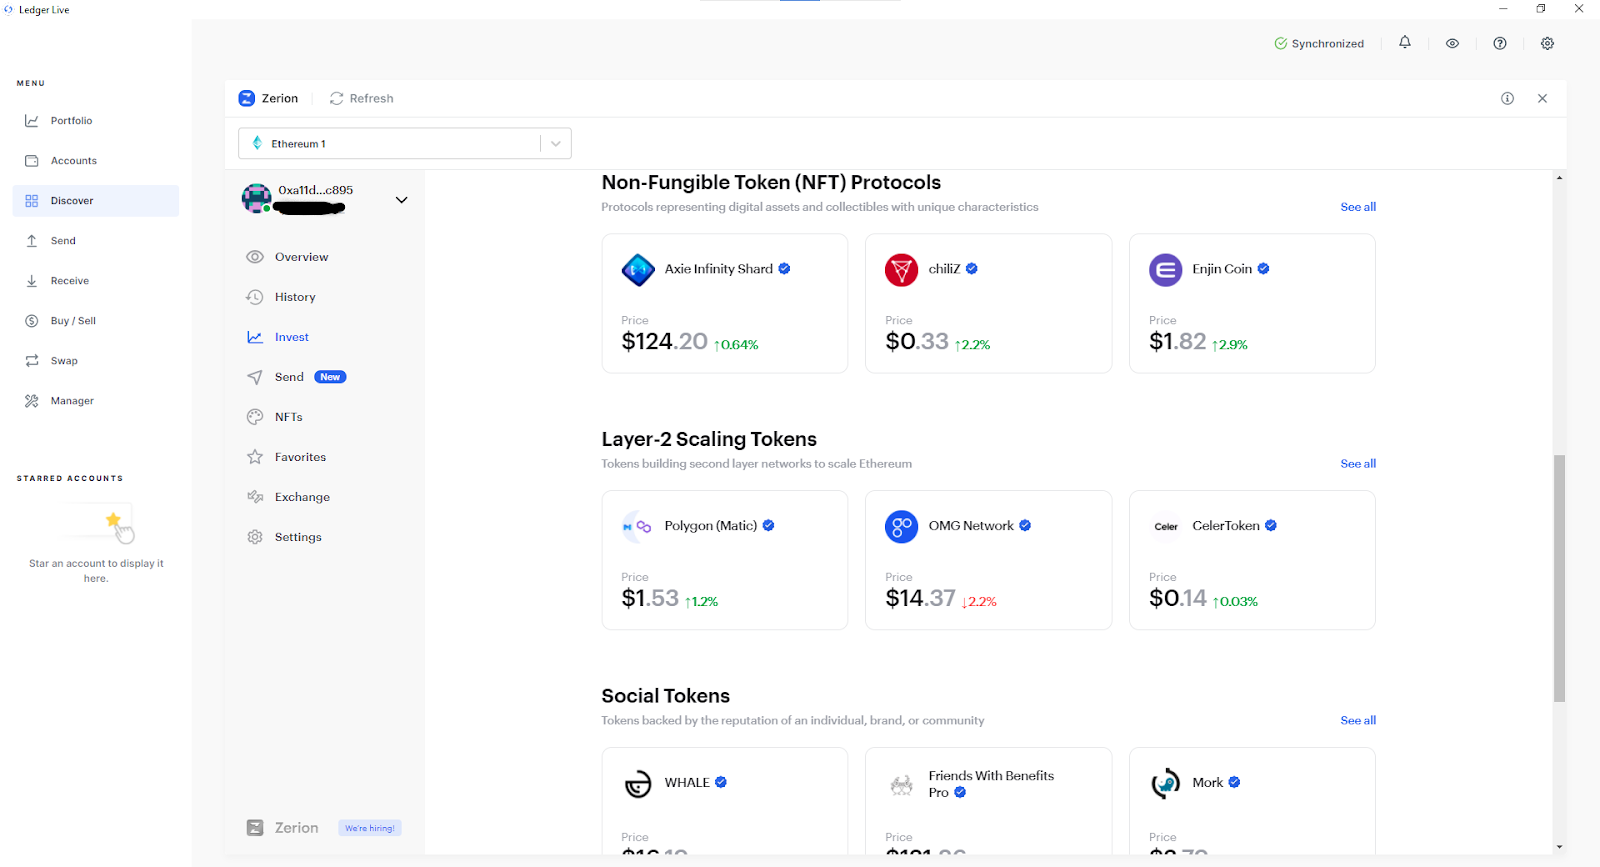1600x867 pixels.
Task: Click the Polygon (Matic) token icon
Action: [x=637, y=526]
